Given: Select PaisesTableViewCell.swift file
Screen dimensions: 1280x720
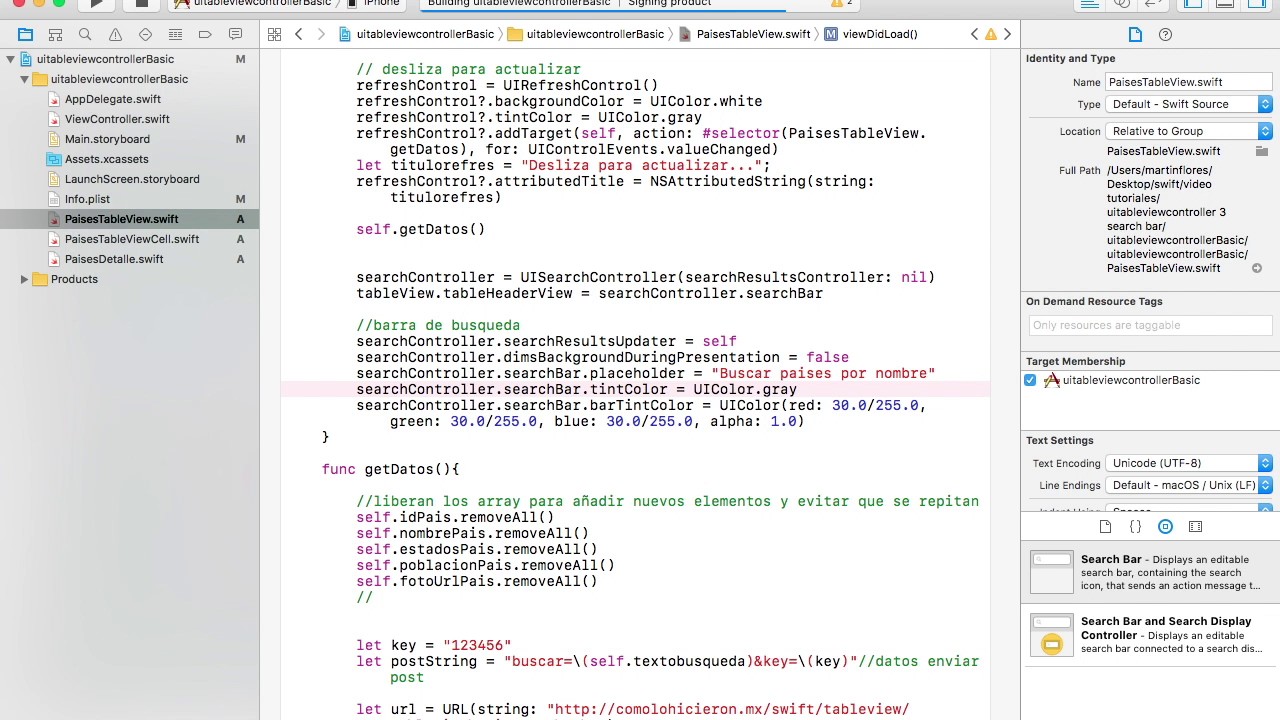Looking at the screenshot, I should (130, 239).
